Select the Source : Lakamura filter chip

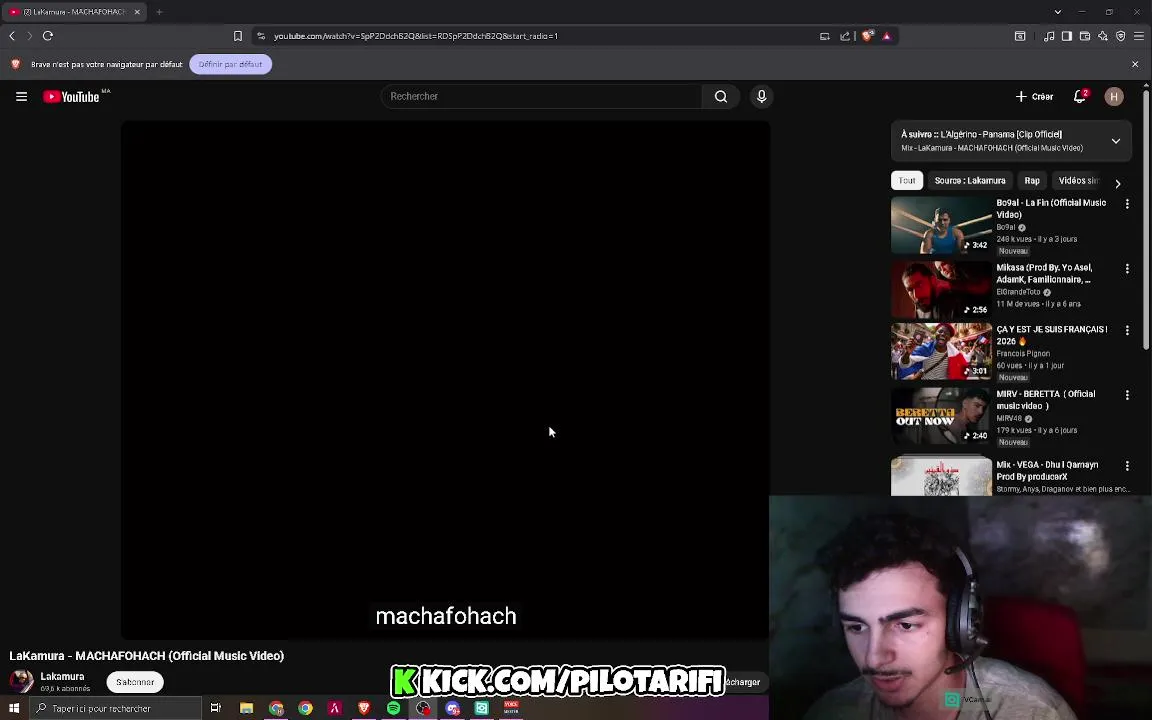click(970, 181)
